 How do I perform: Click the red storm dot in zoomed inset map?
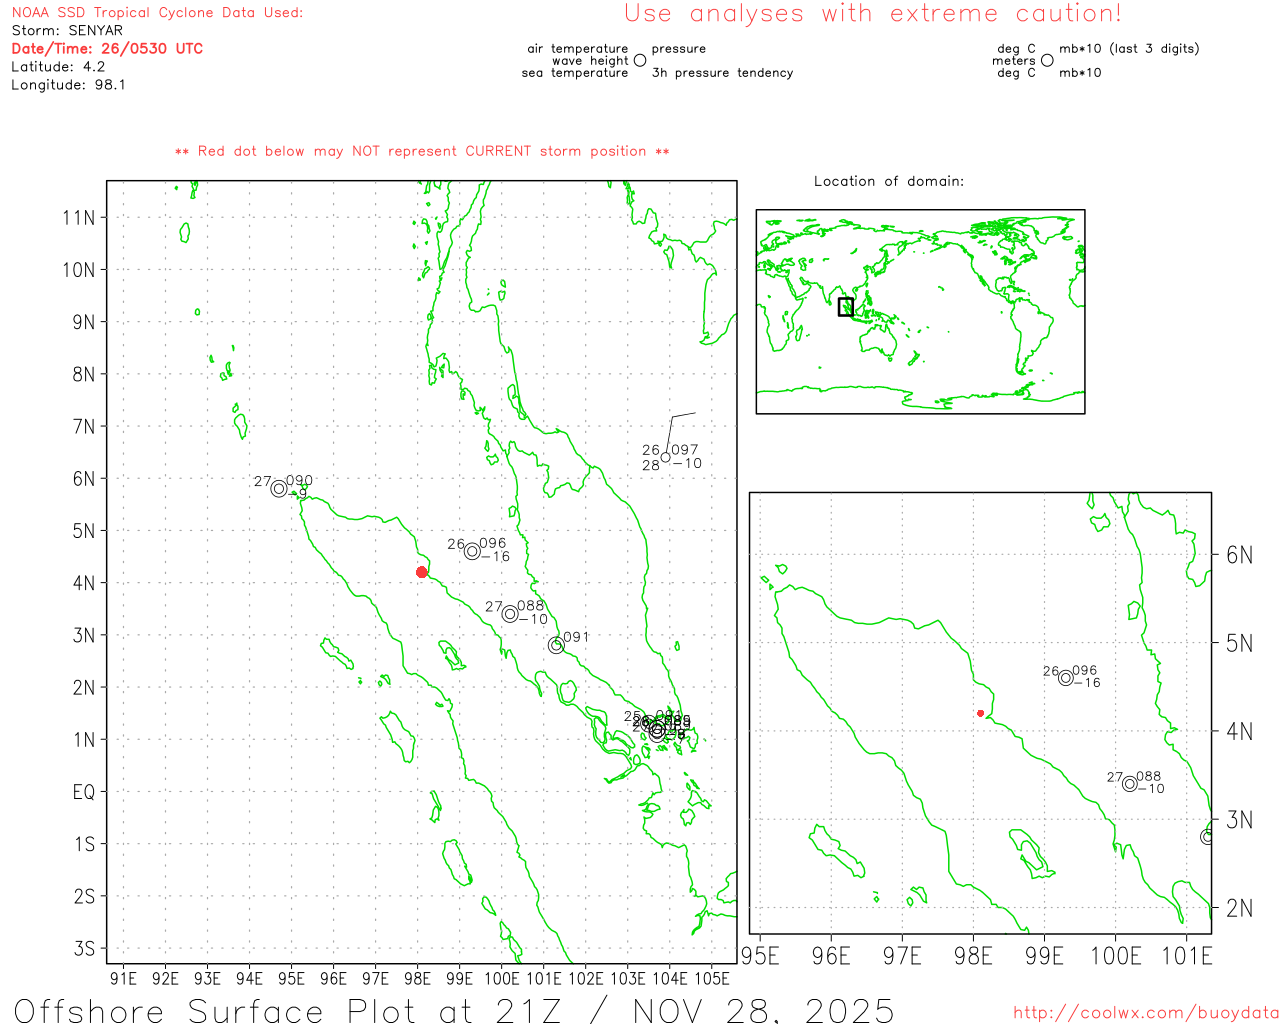click(980, 713)
